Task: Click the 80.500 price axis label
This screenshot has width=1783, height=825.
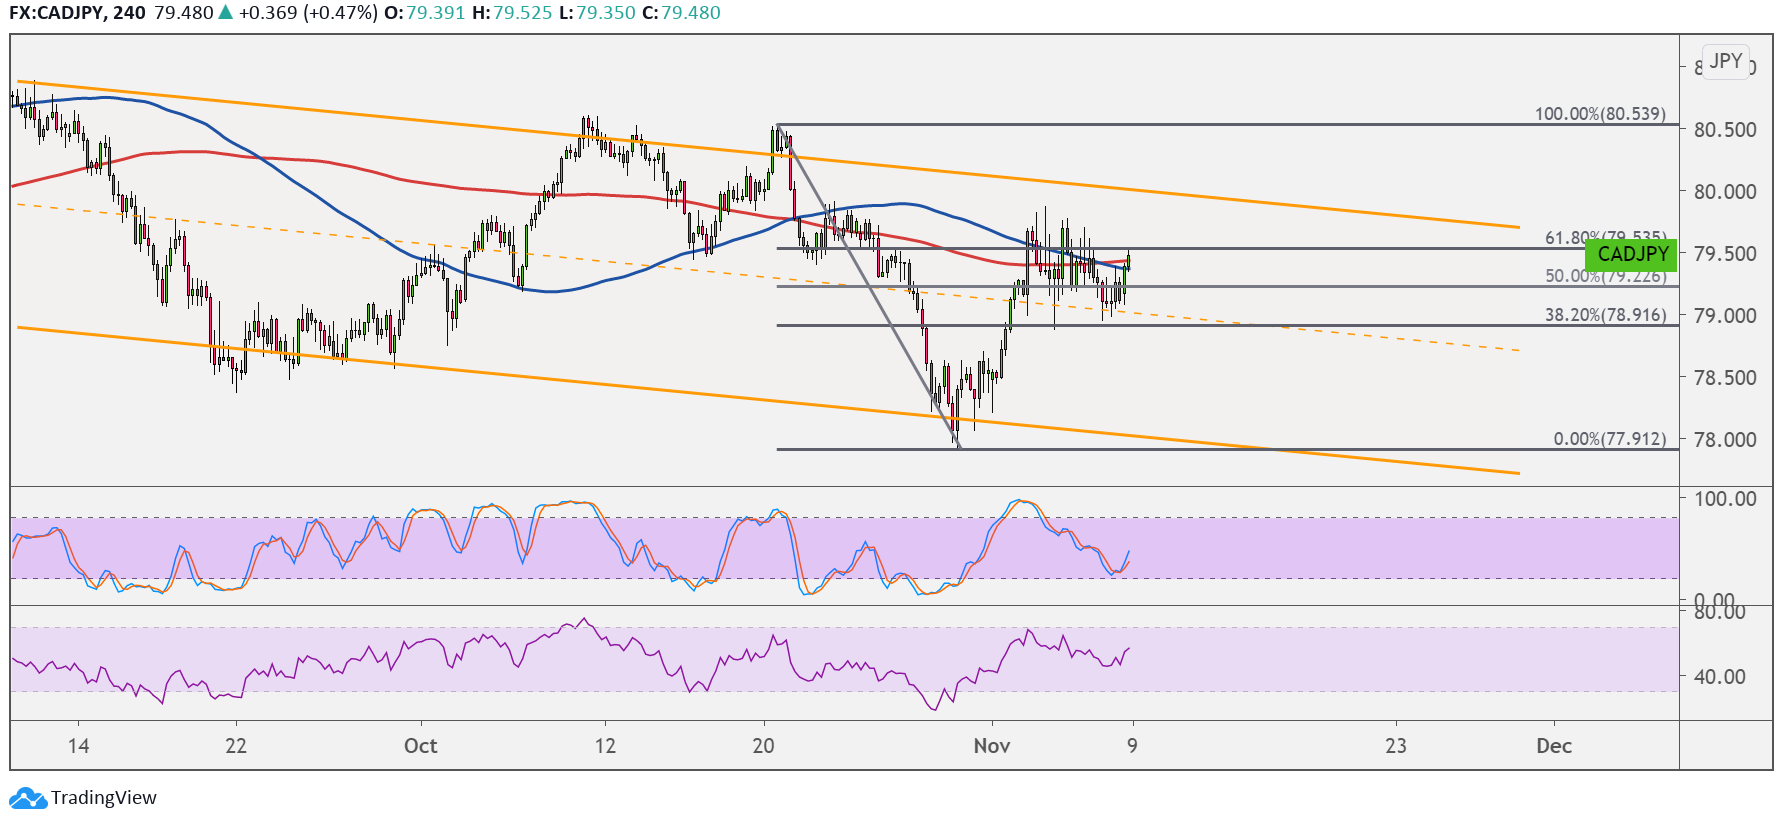Action: 1725,130
